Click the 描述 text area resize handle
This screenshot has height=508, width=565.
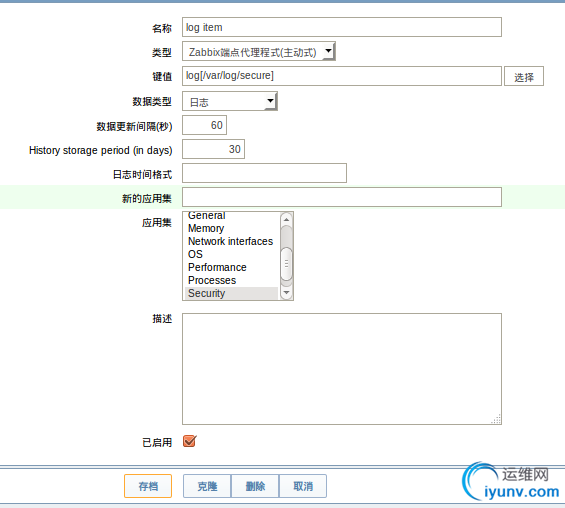click(x=496, y=419)
